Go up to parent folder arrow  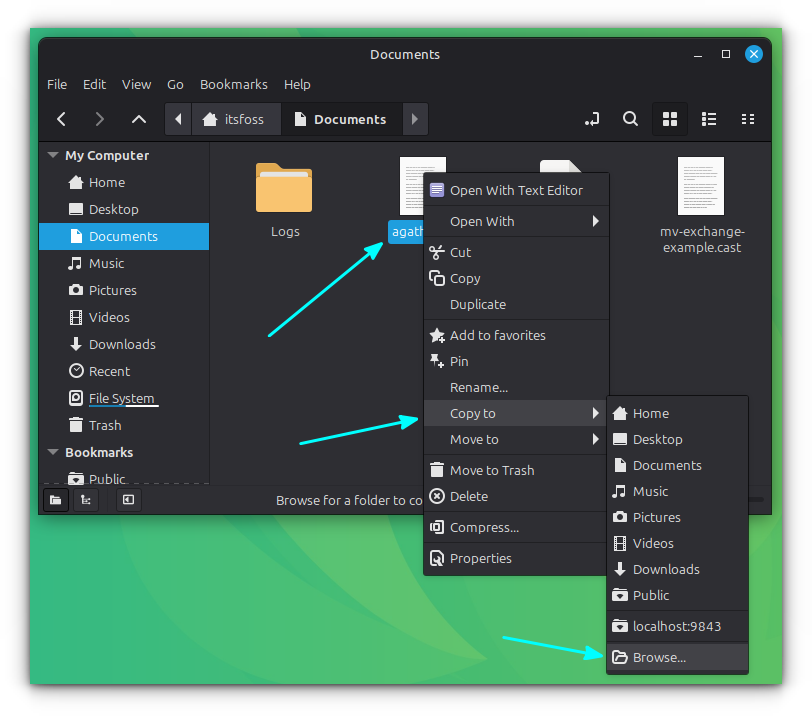139,119
